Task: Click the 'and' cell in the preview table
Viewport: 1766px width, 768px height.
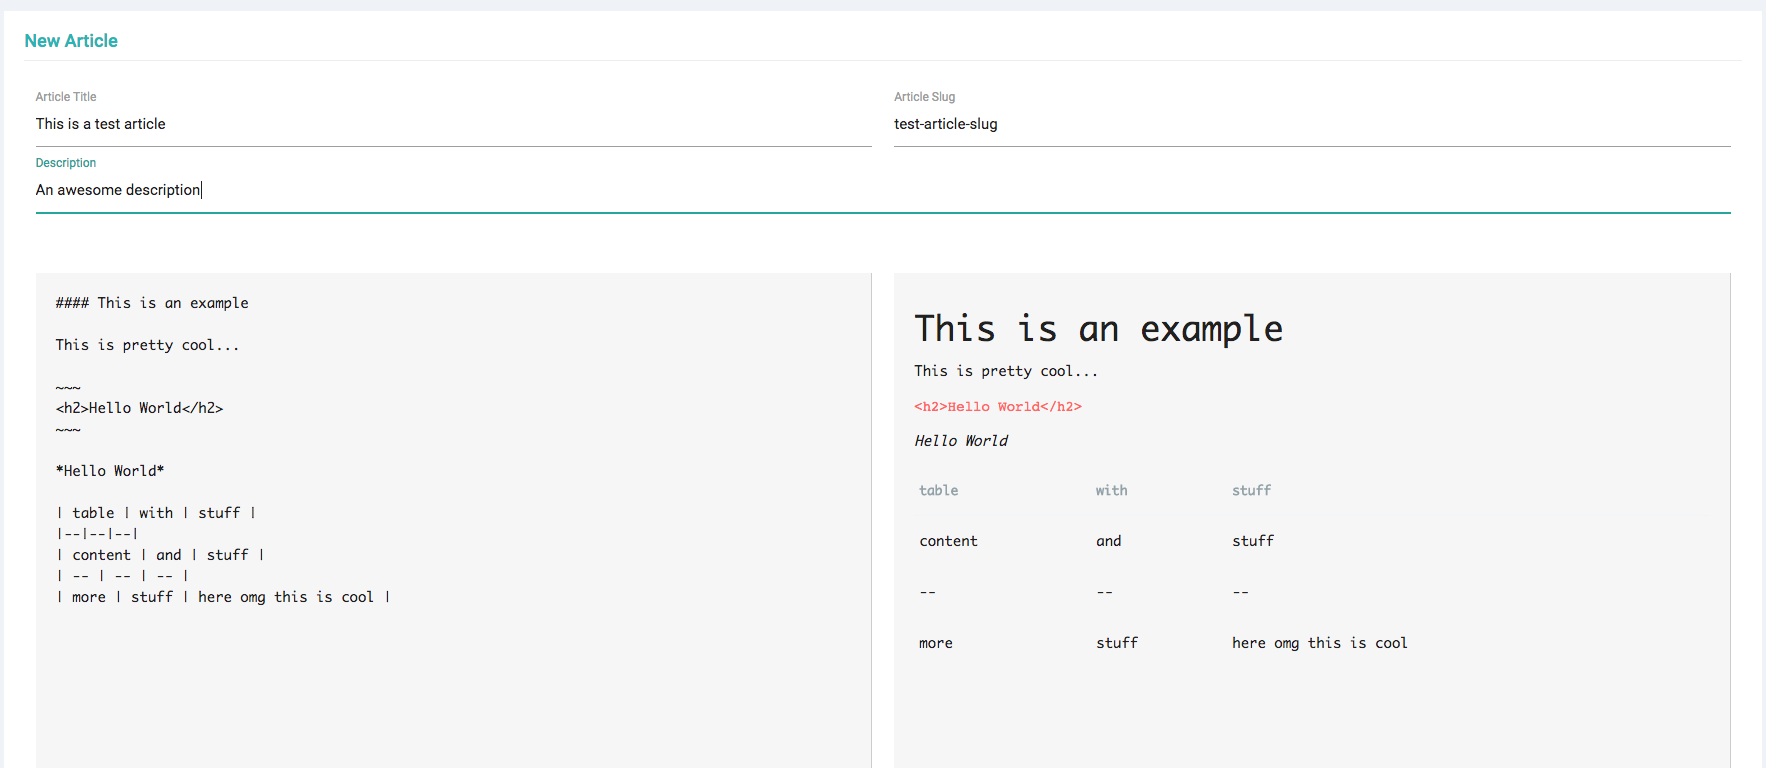Action: pyautogui.click(x=1108, y=541)
